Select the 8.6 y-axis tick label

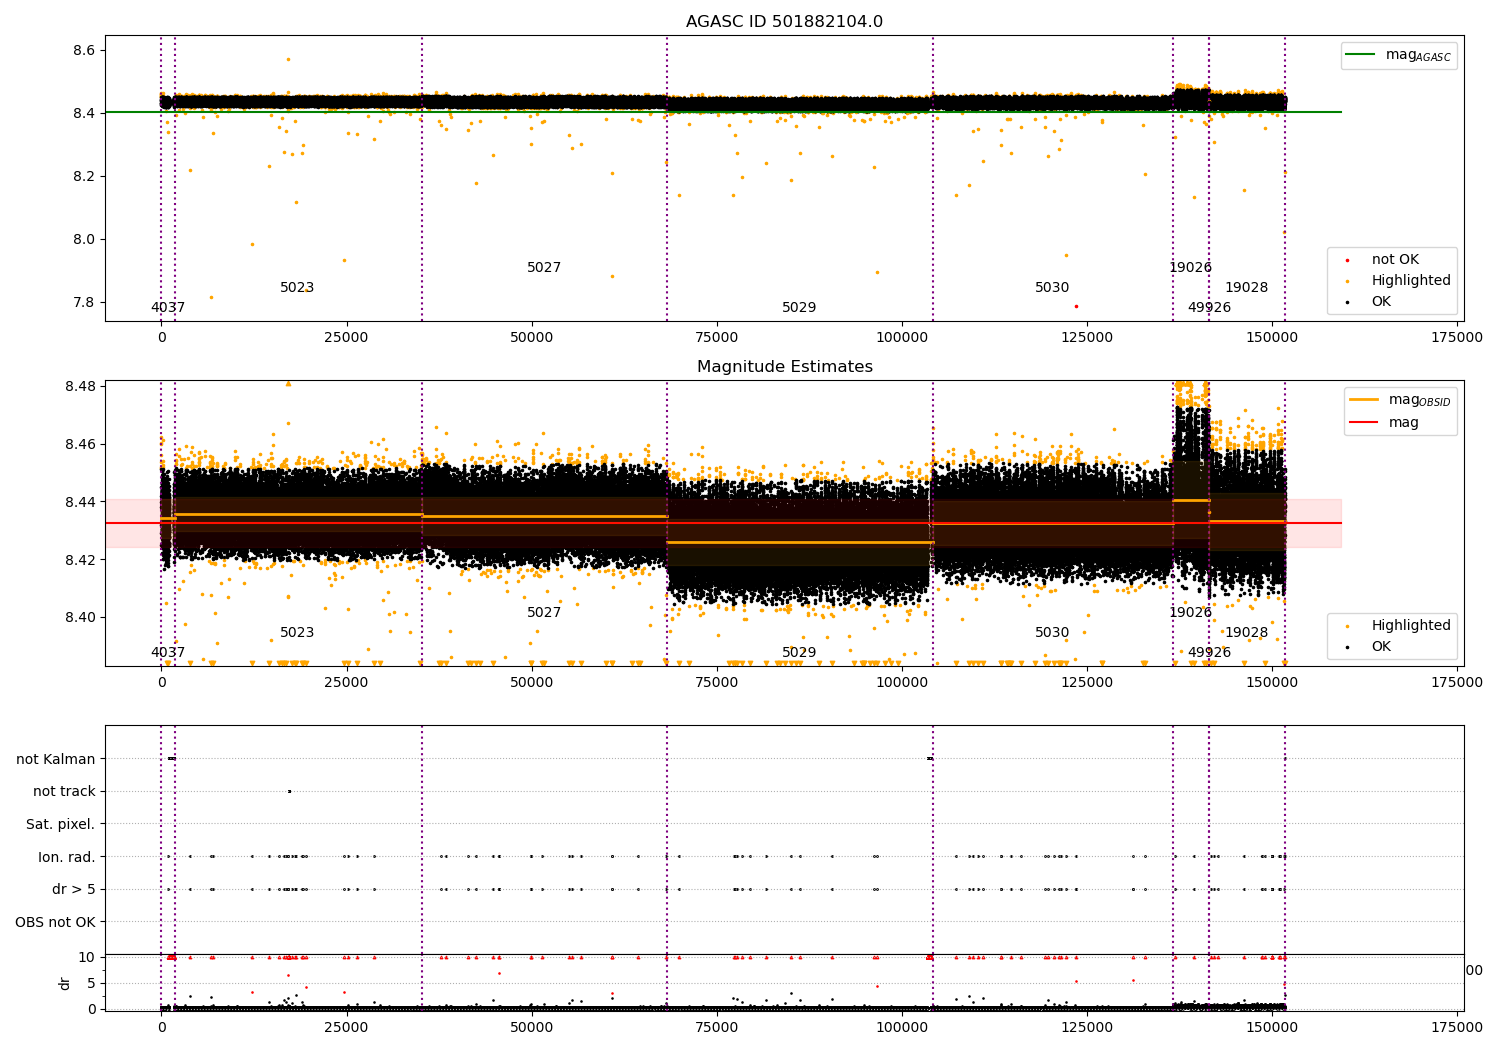[85, 50]
